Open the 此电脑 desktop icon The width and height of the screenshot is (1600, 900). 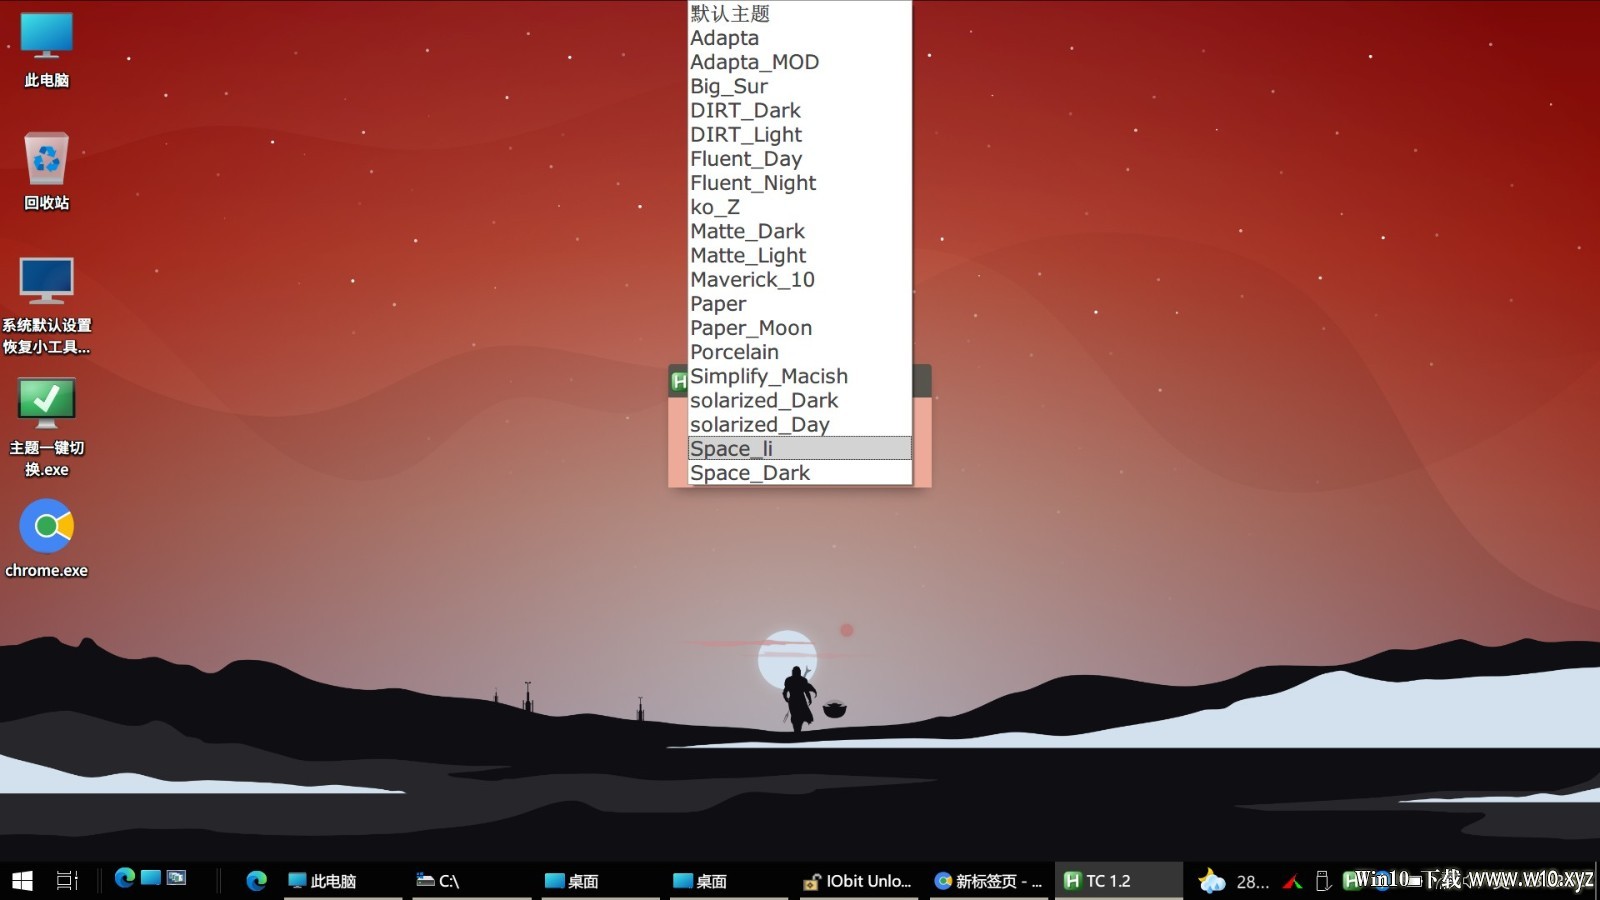pyautogui.click(x=46, y=50)
